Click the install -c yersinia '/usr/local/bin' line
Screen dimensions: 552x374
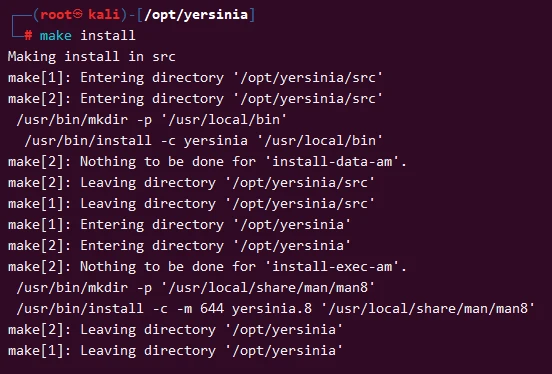(x=203, y=141)
